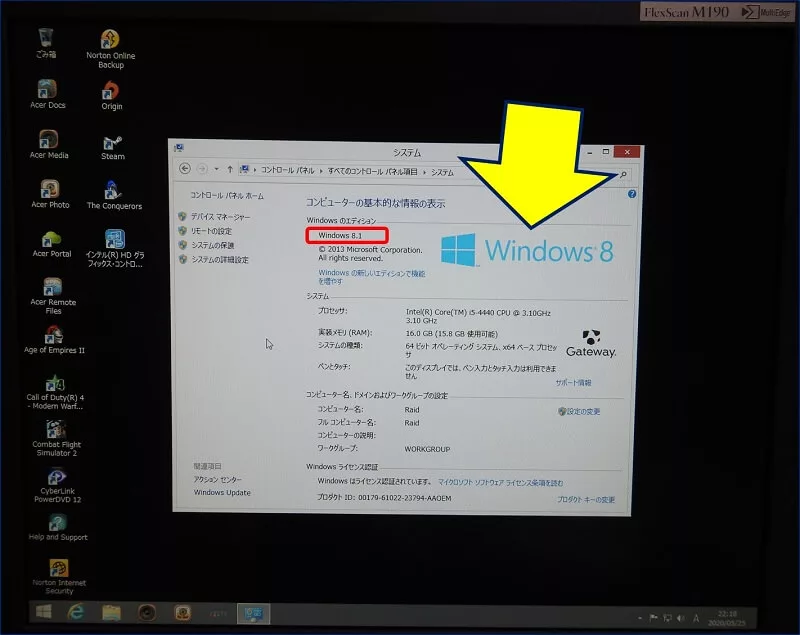The height and width of the screenshot is (635, 800).
Task: Select CyberLink PowerDVD 12 icon
Action: coord(57,486)
